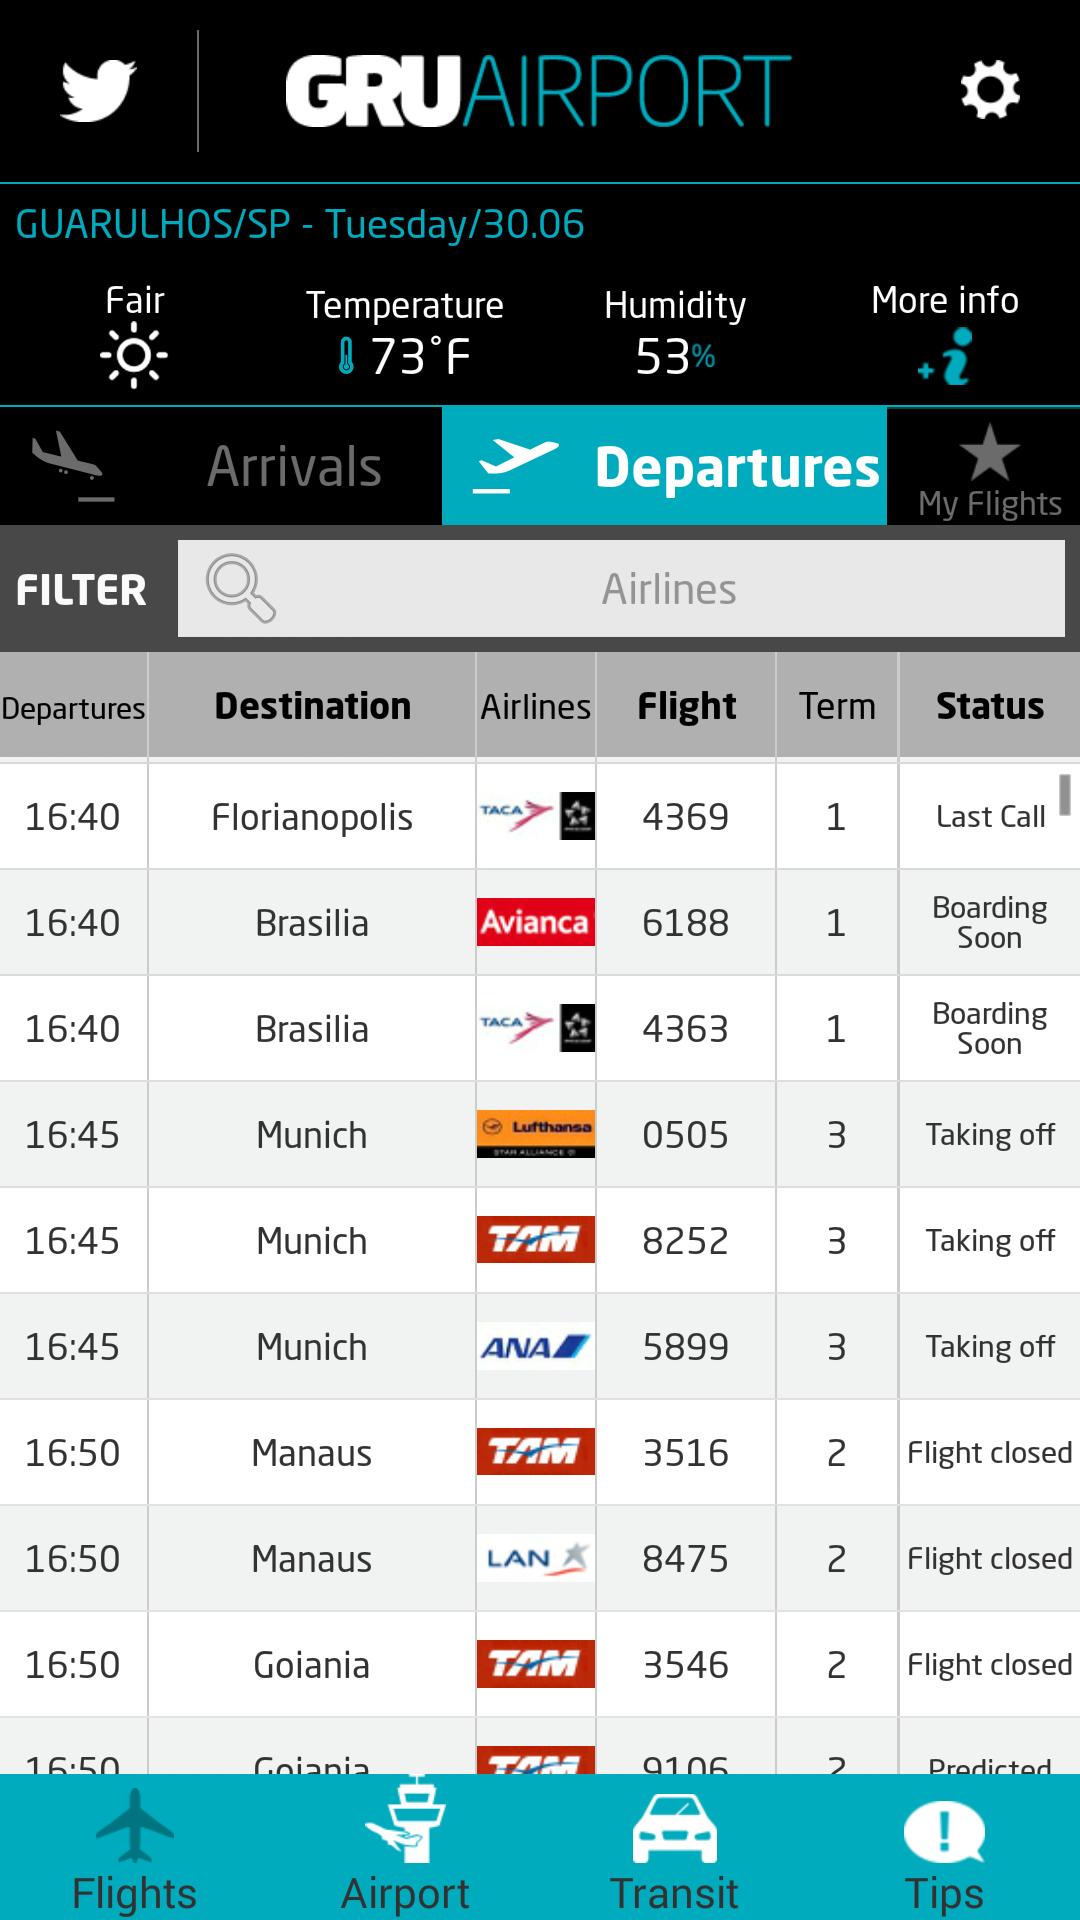Open the Airport control tower section

click(405, 1850)
